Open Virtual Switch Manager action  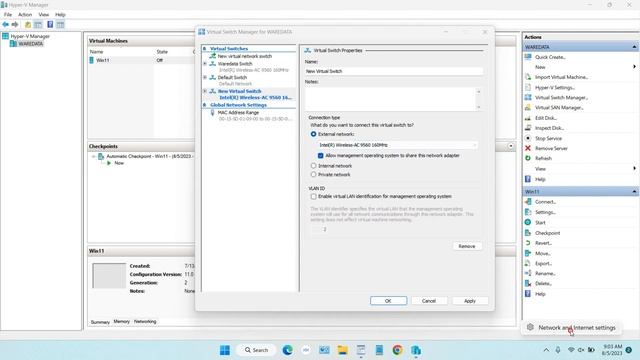[561, 98]
